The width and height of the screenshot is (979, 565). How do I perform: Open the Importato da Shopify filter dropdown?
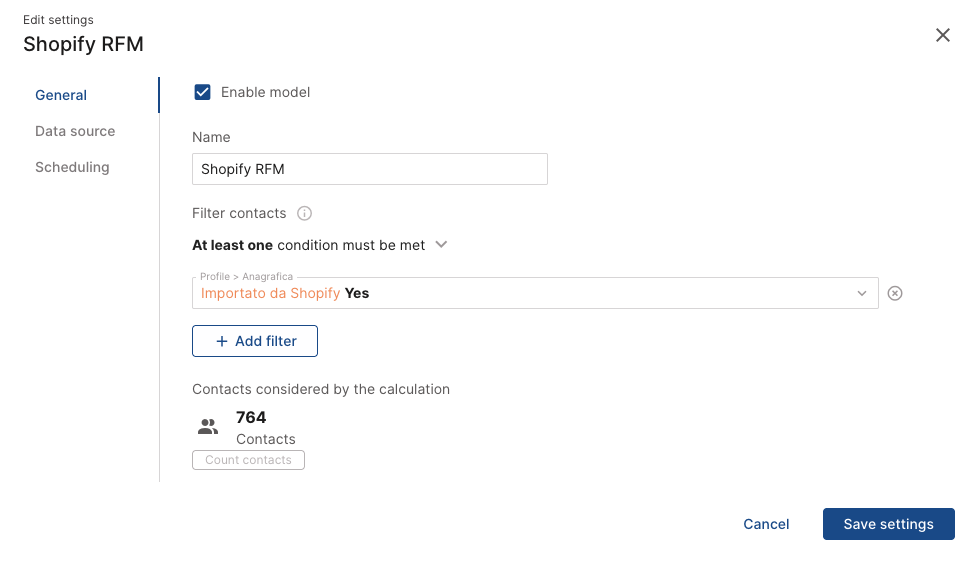point(535,293)
